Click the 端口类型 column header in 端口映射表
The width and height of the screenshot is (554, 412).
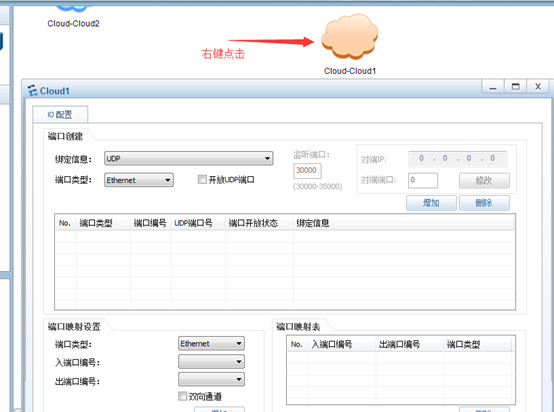[477, 344]
